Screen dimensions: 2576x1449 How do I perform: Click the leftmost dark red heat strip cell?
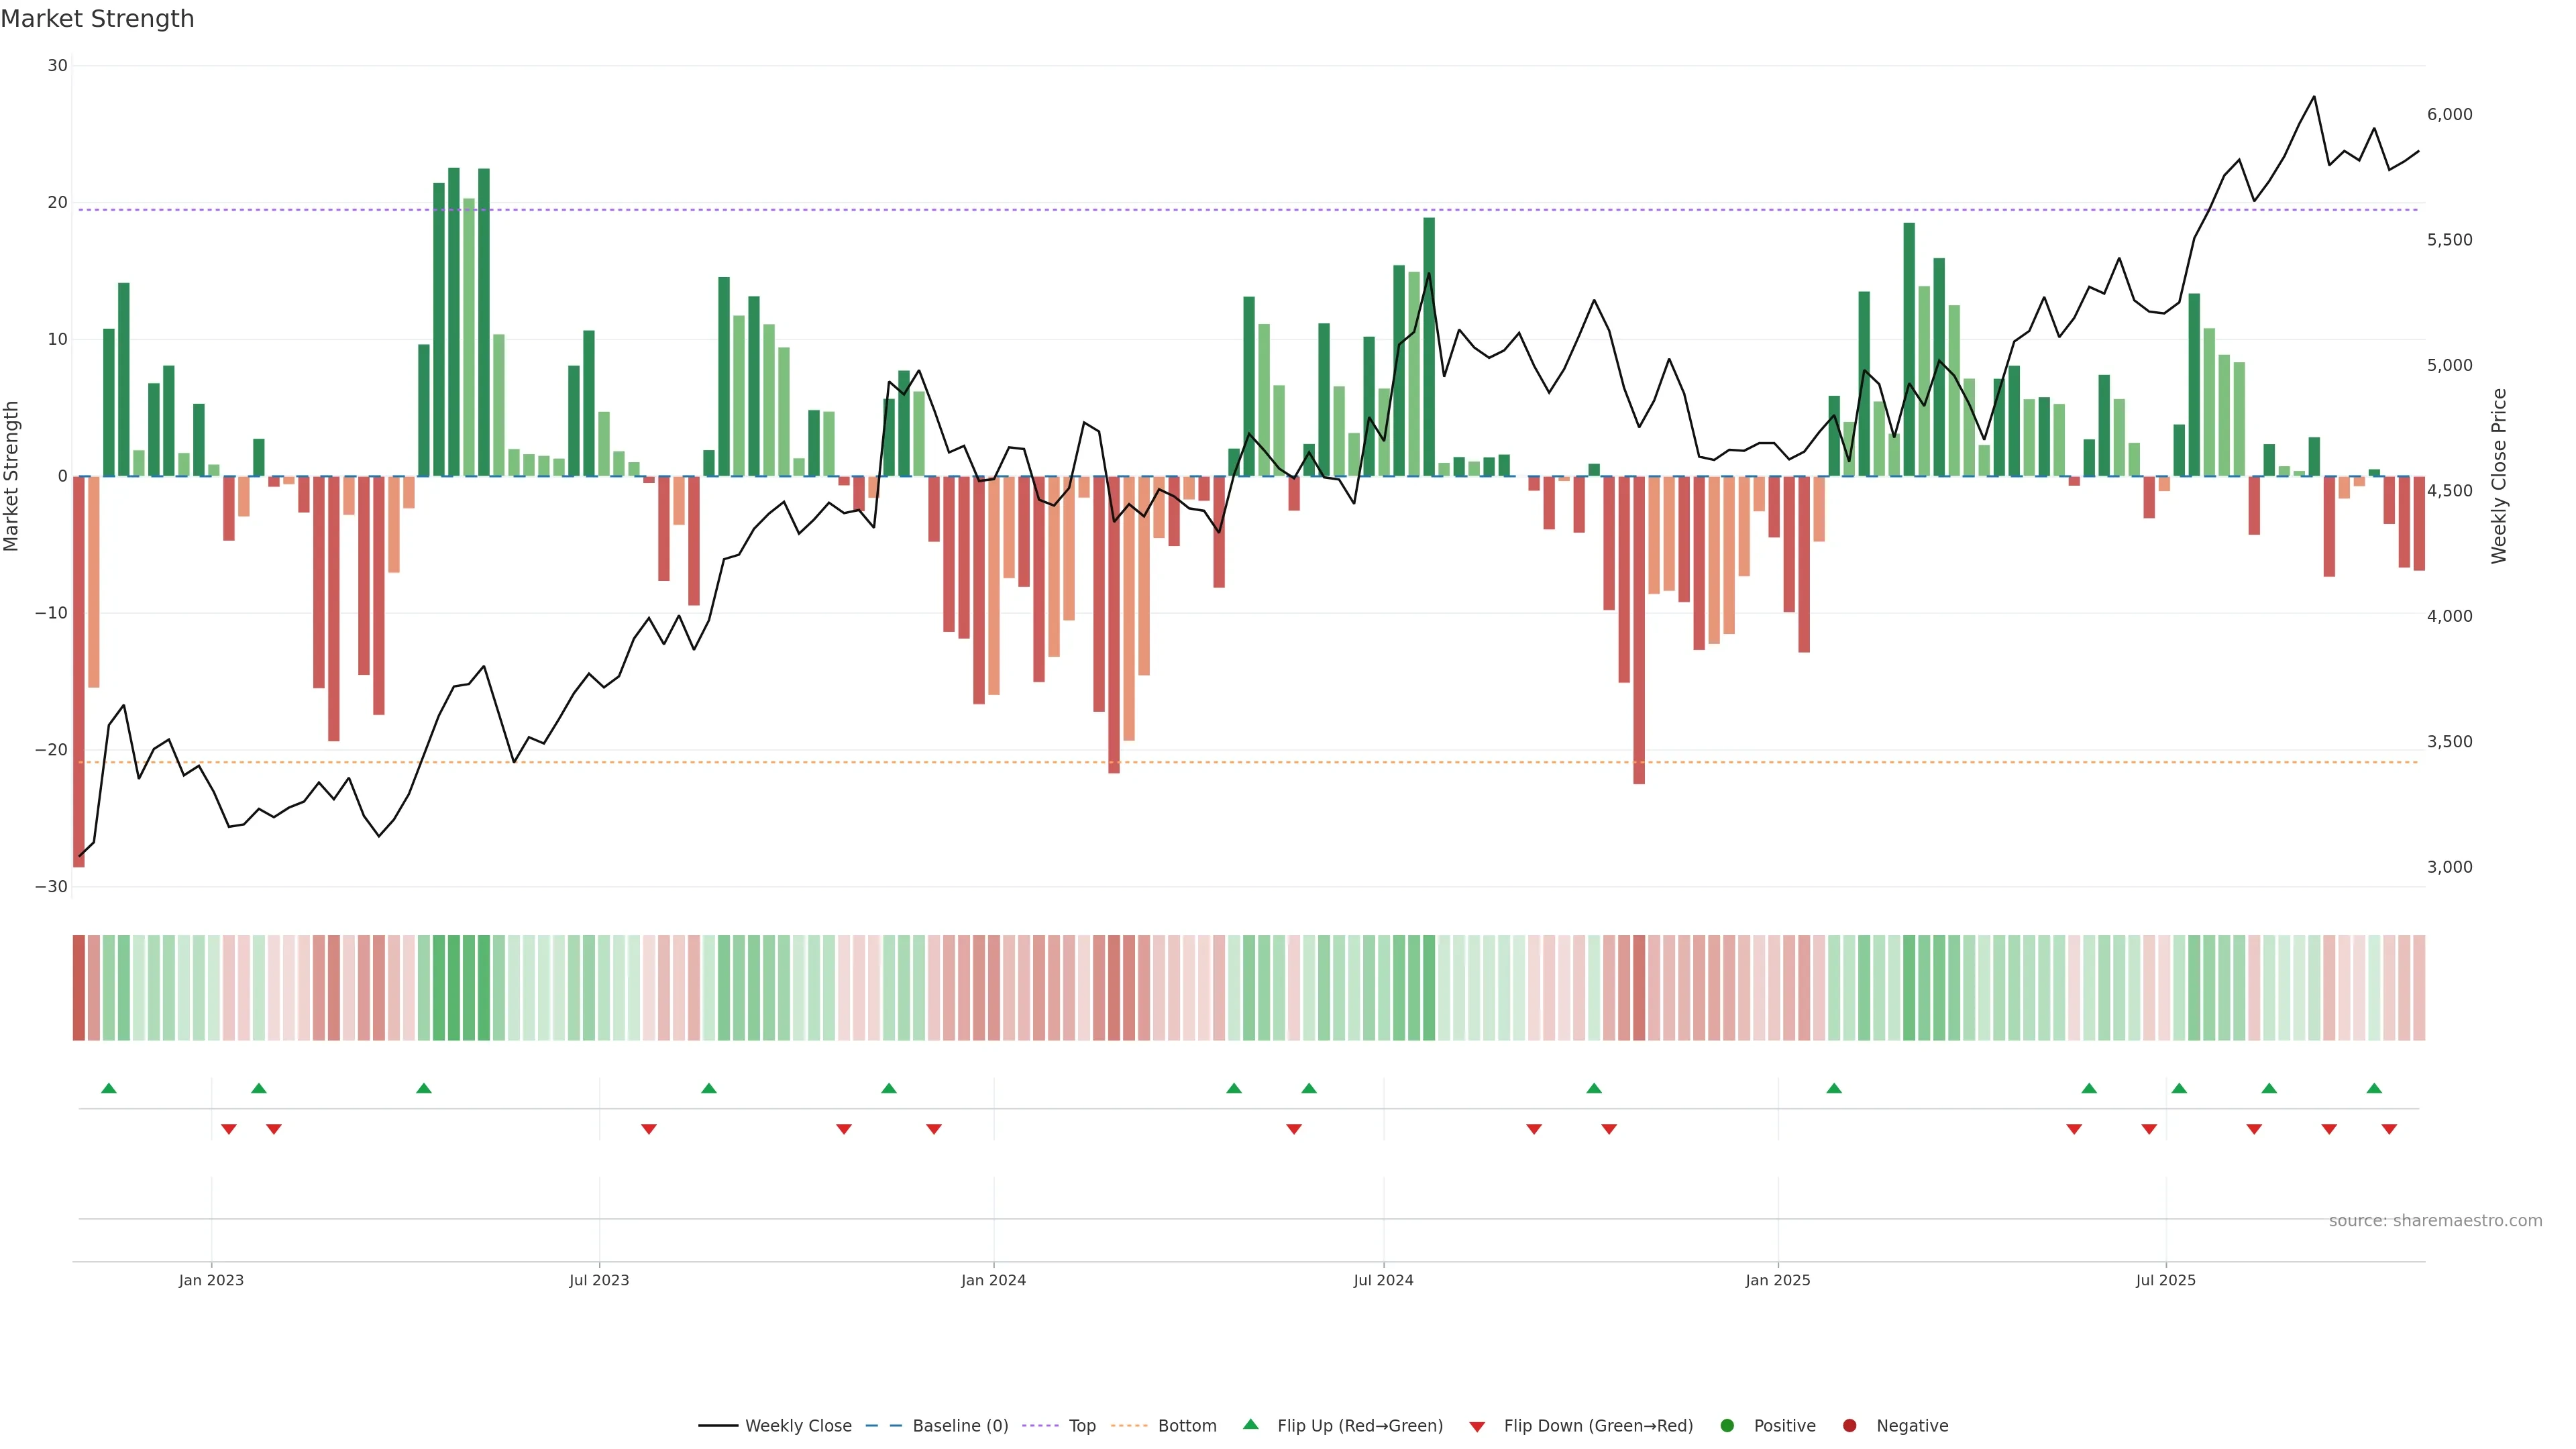pyautogui.click(x=79, y=987)
